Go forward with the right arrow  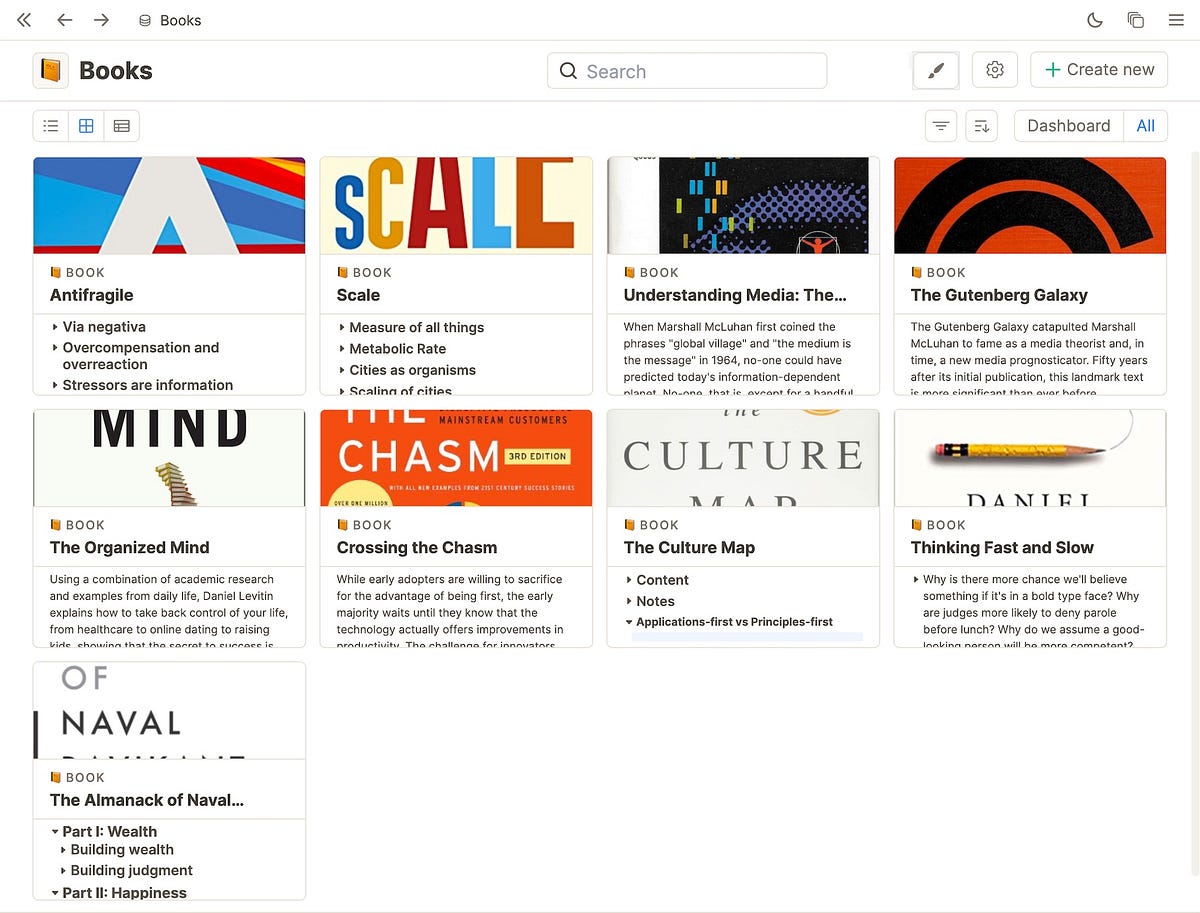pos(101,20)
